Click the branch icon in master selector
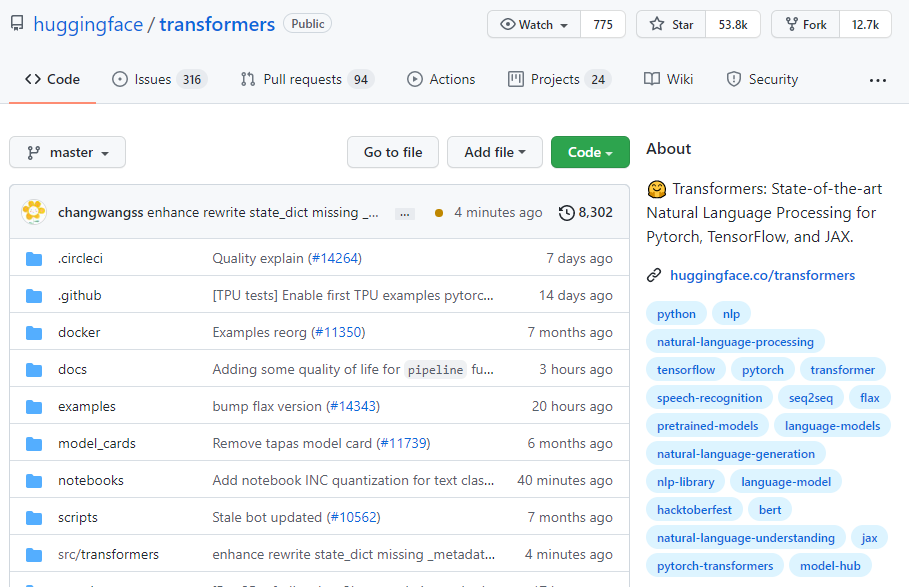The height and width of the screenshot is (587, 909). (34, 152)
